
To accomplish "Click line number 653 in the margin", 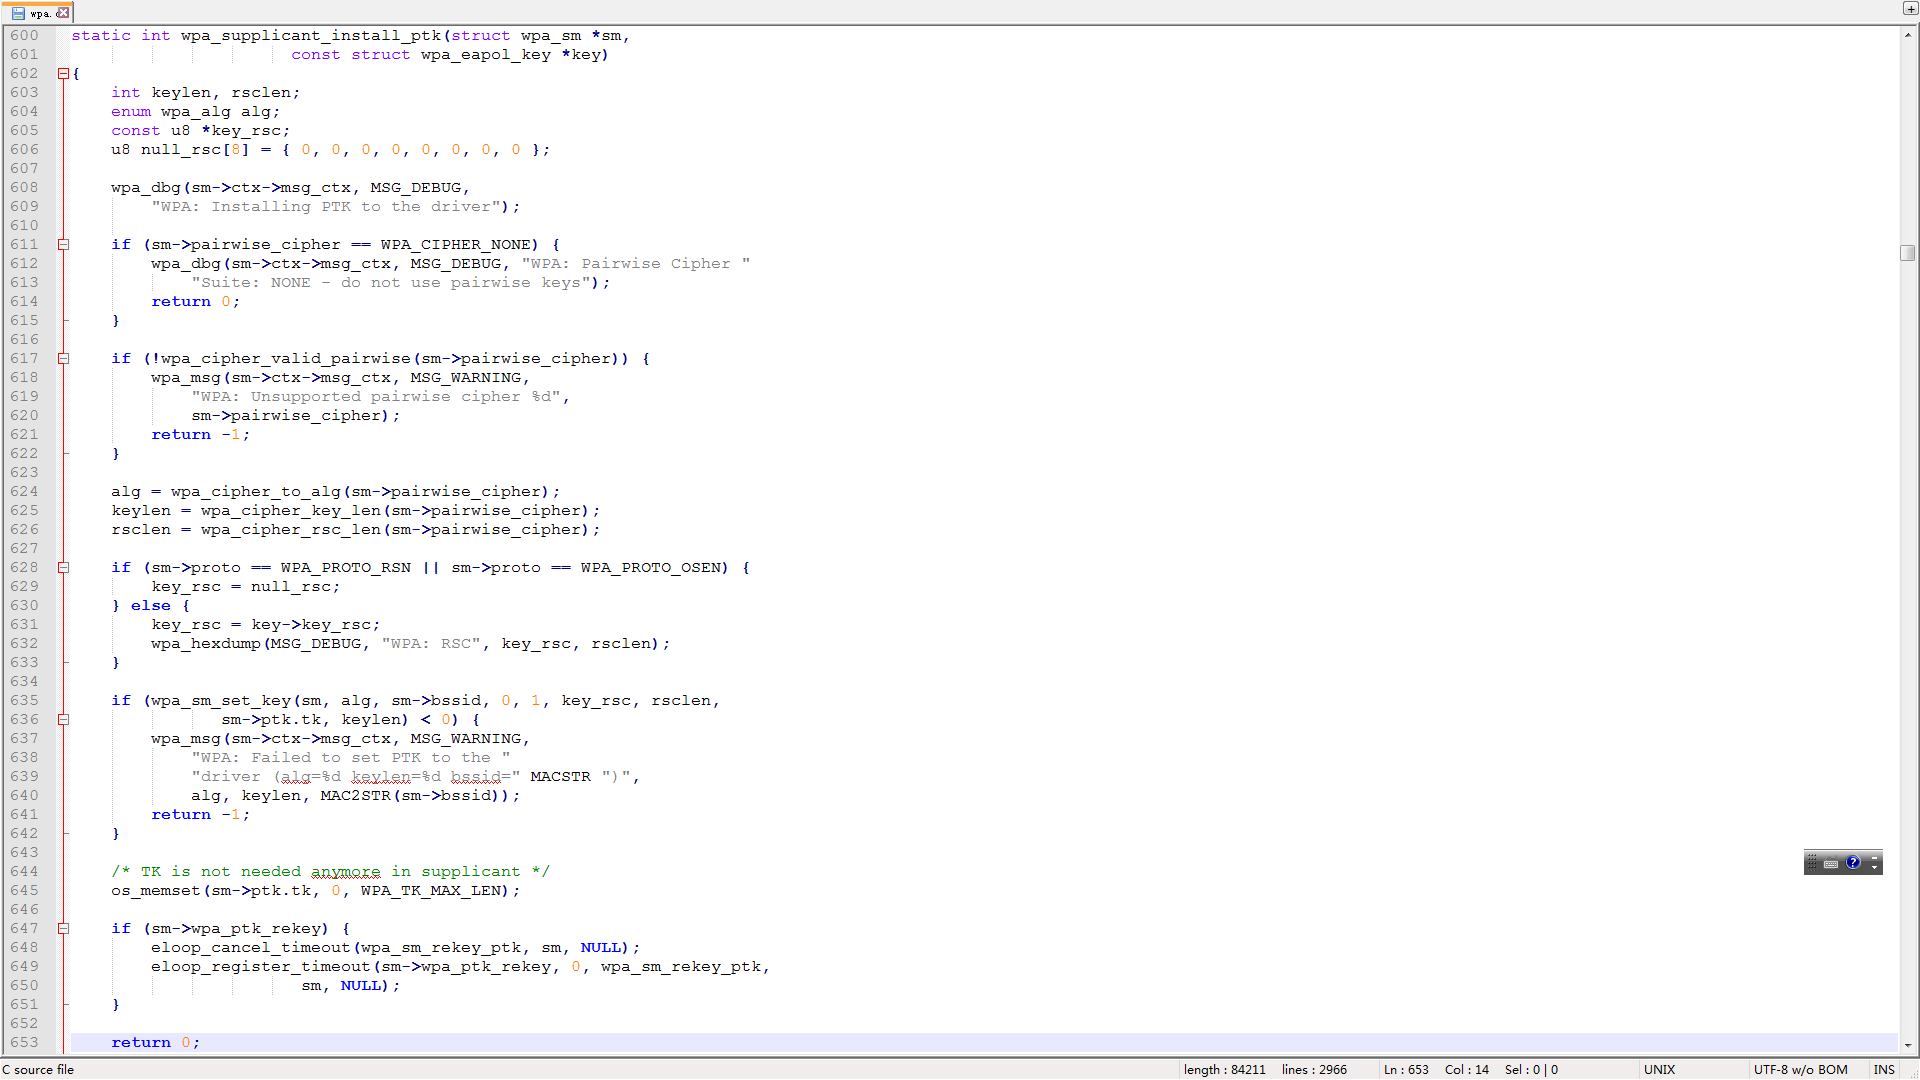I will (24, 1043).
